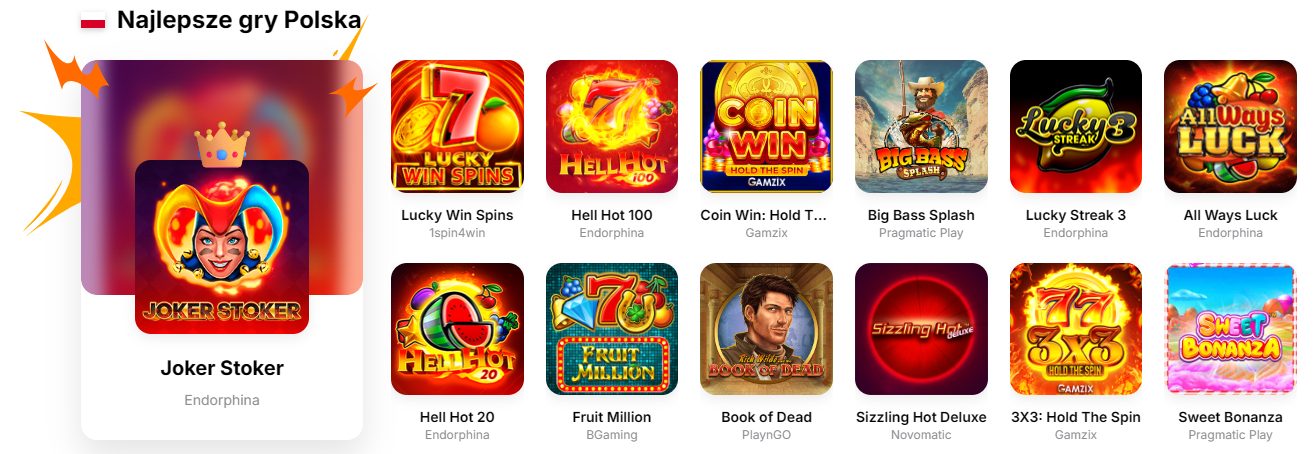Open the Lucky Win Spins game icon
Viewport: 1315px width, 454px height.
click(x=457, y=126)
